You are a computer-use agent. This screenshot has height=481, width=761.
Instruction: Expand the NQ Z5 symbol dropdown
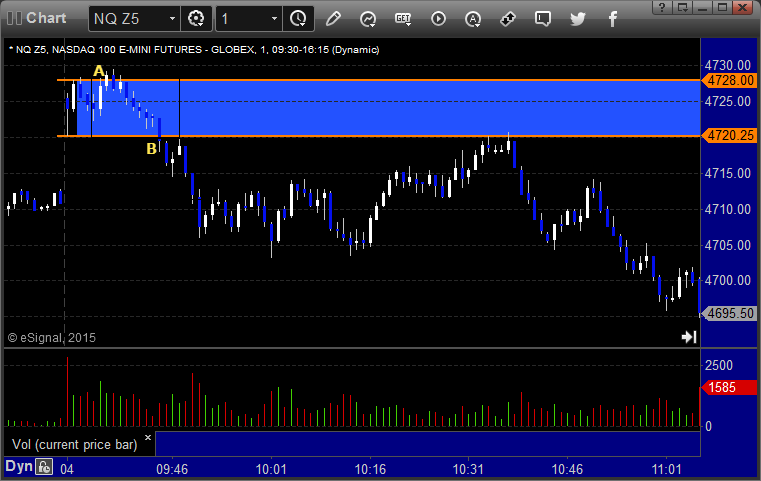click(172, 19)
